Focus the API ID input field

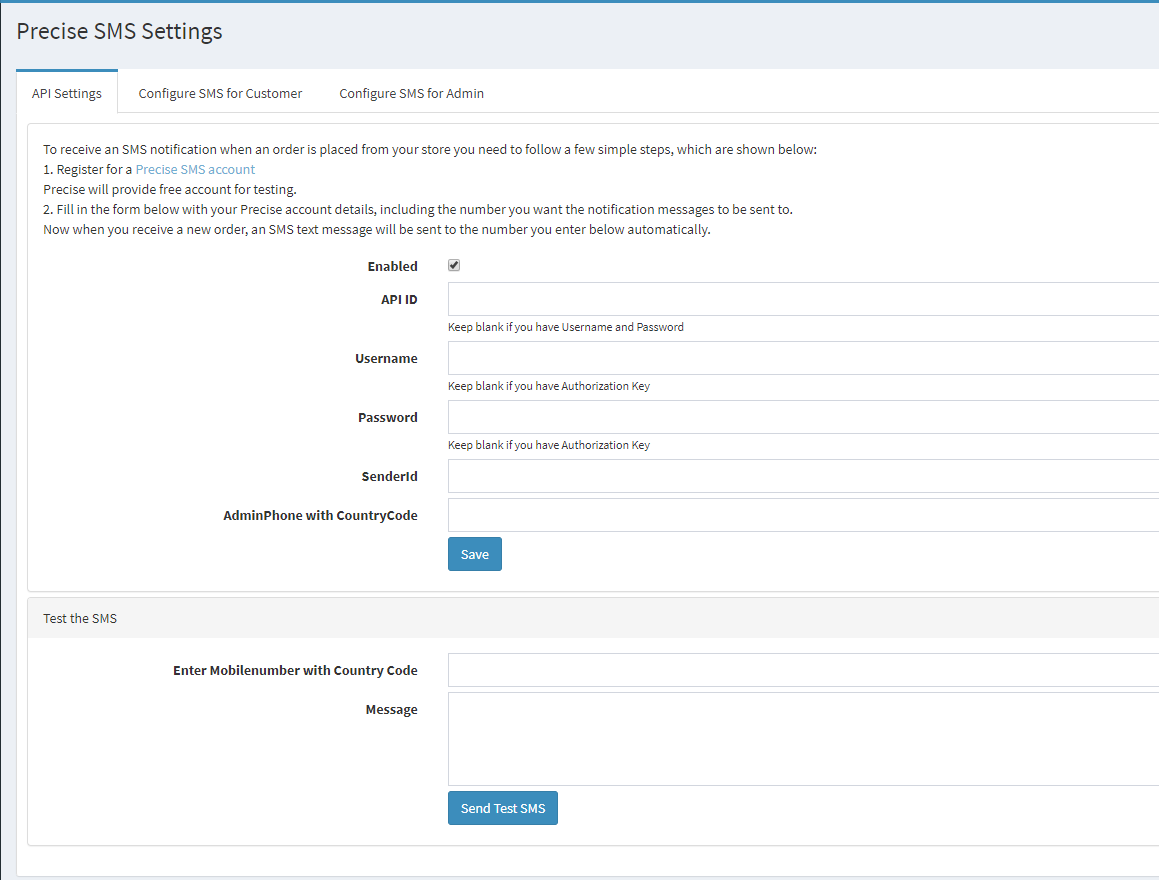click(803, 299)
